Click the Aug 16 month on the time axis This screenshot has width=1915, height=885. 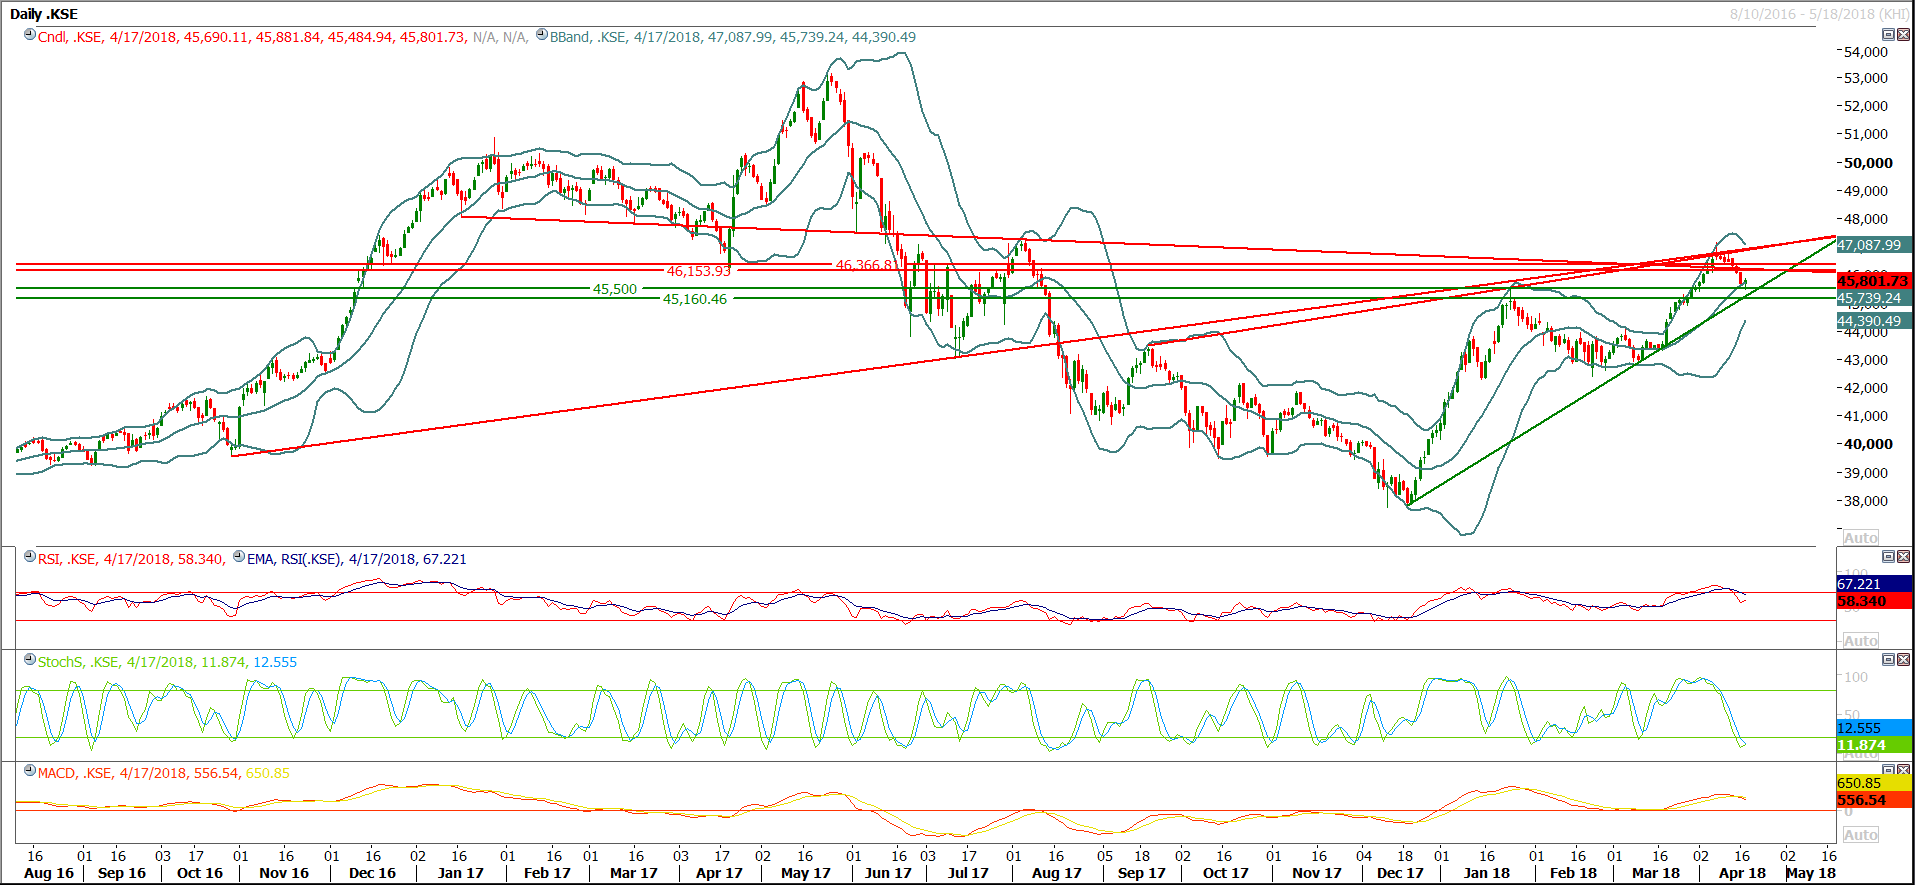click(x=49, y=873)
